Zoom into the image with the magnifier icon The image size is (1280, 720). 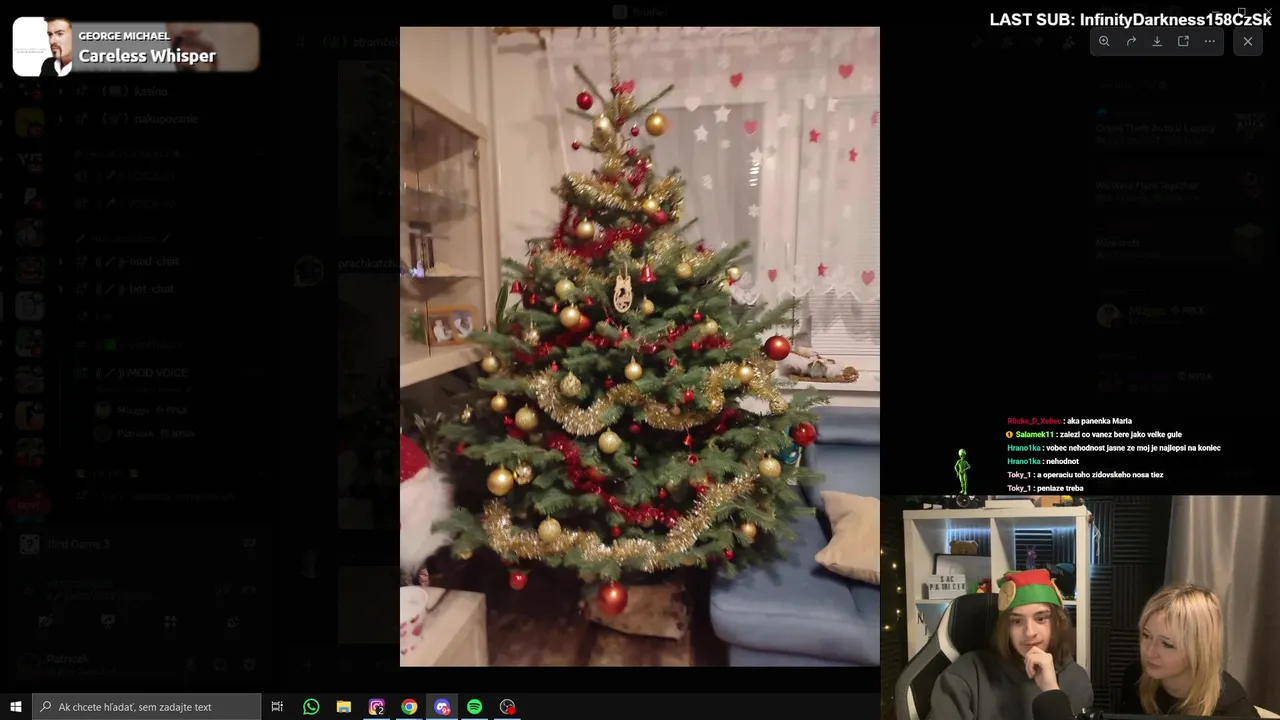[x=1104, y=41]
